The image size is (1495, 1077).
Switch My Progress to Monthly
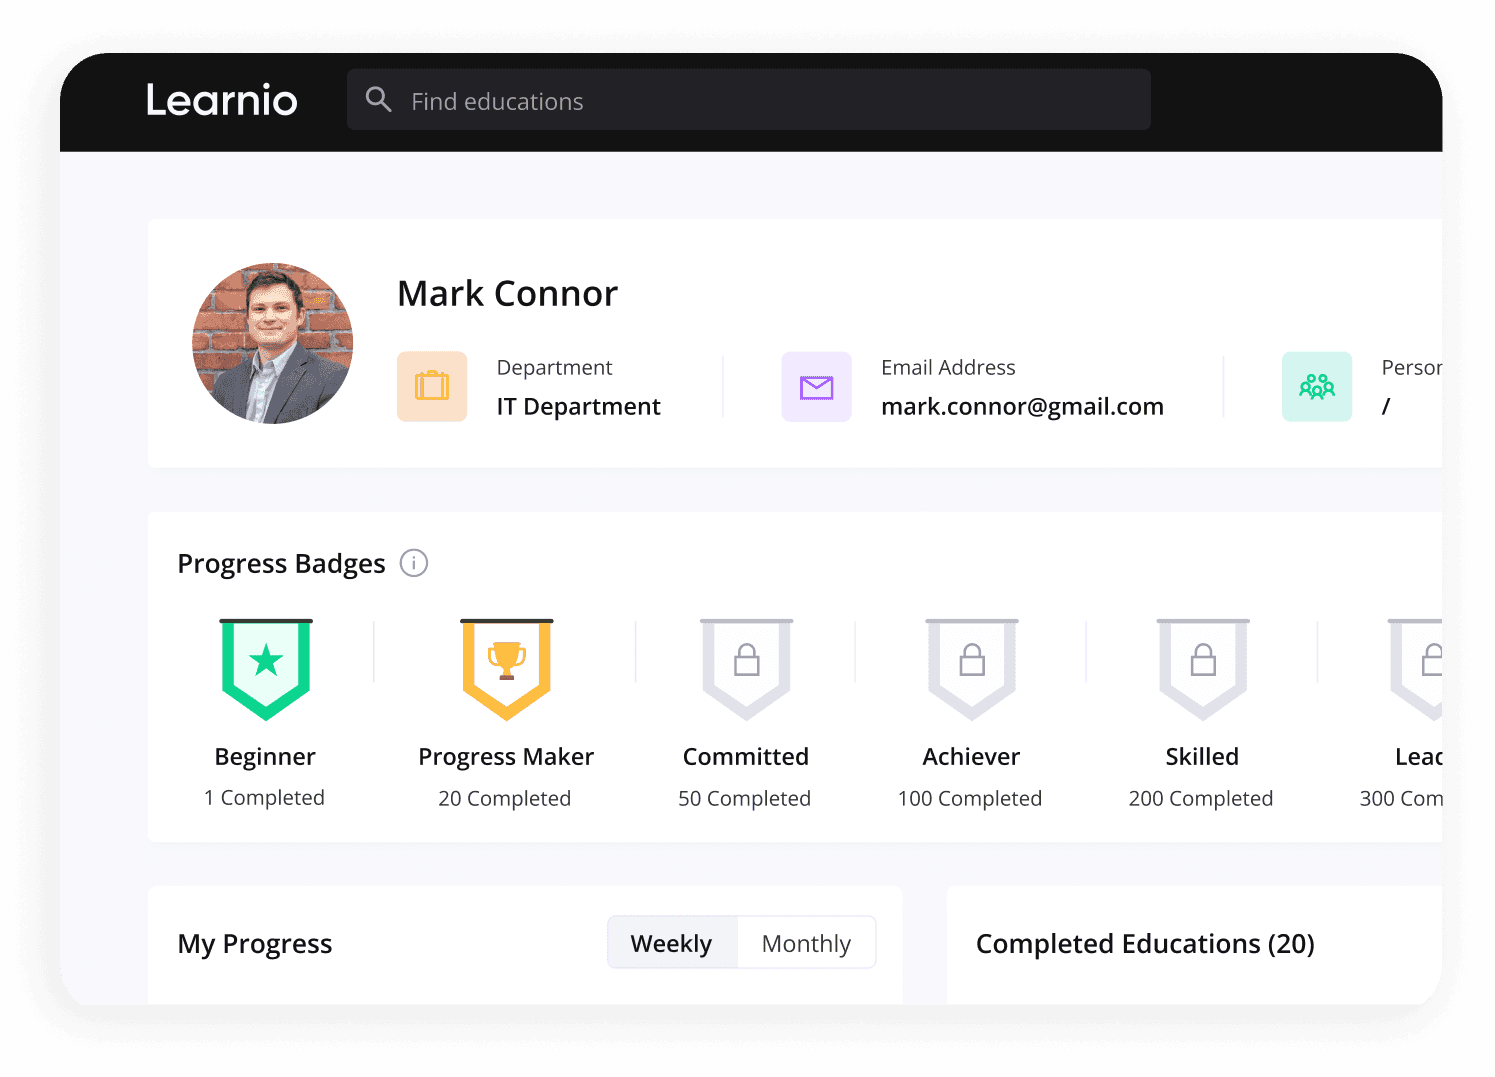coord(807,943)
